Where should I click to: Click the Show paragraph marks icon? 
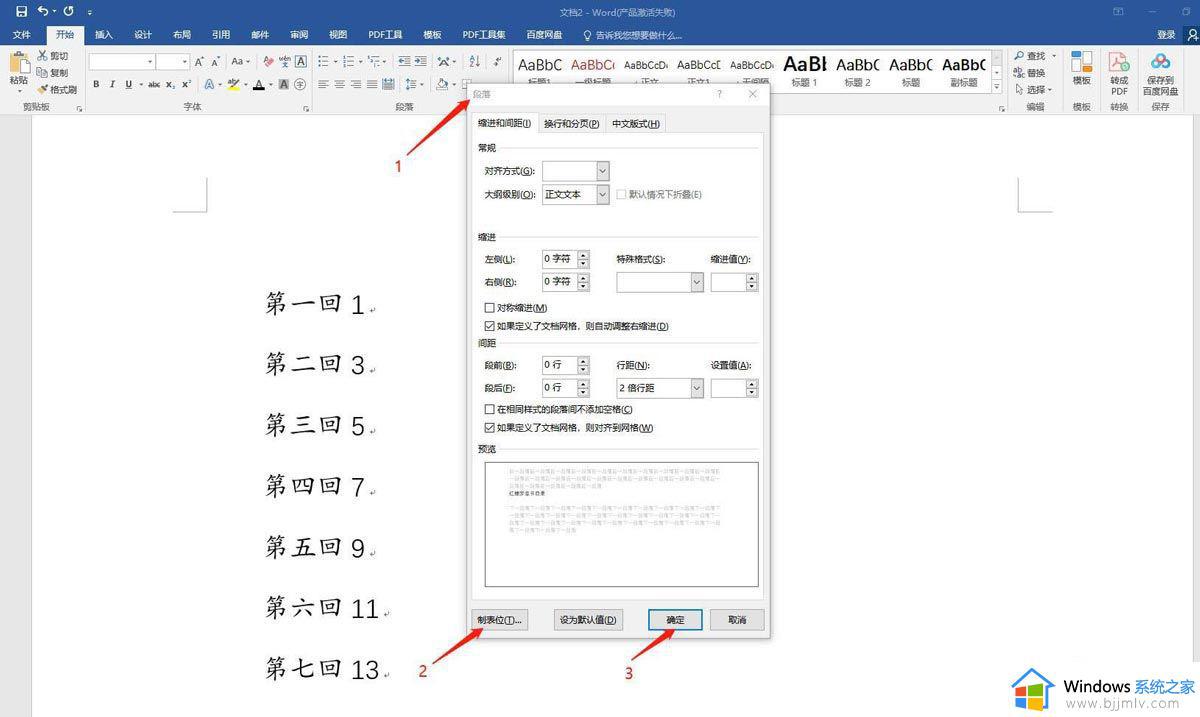498,62
